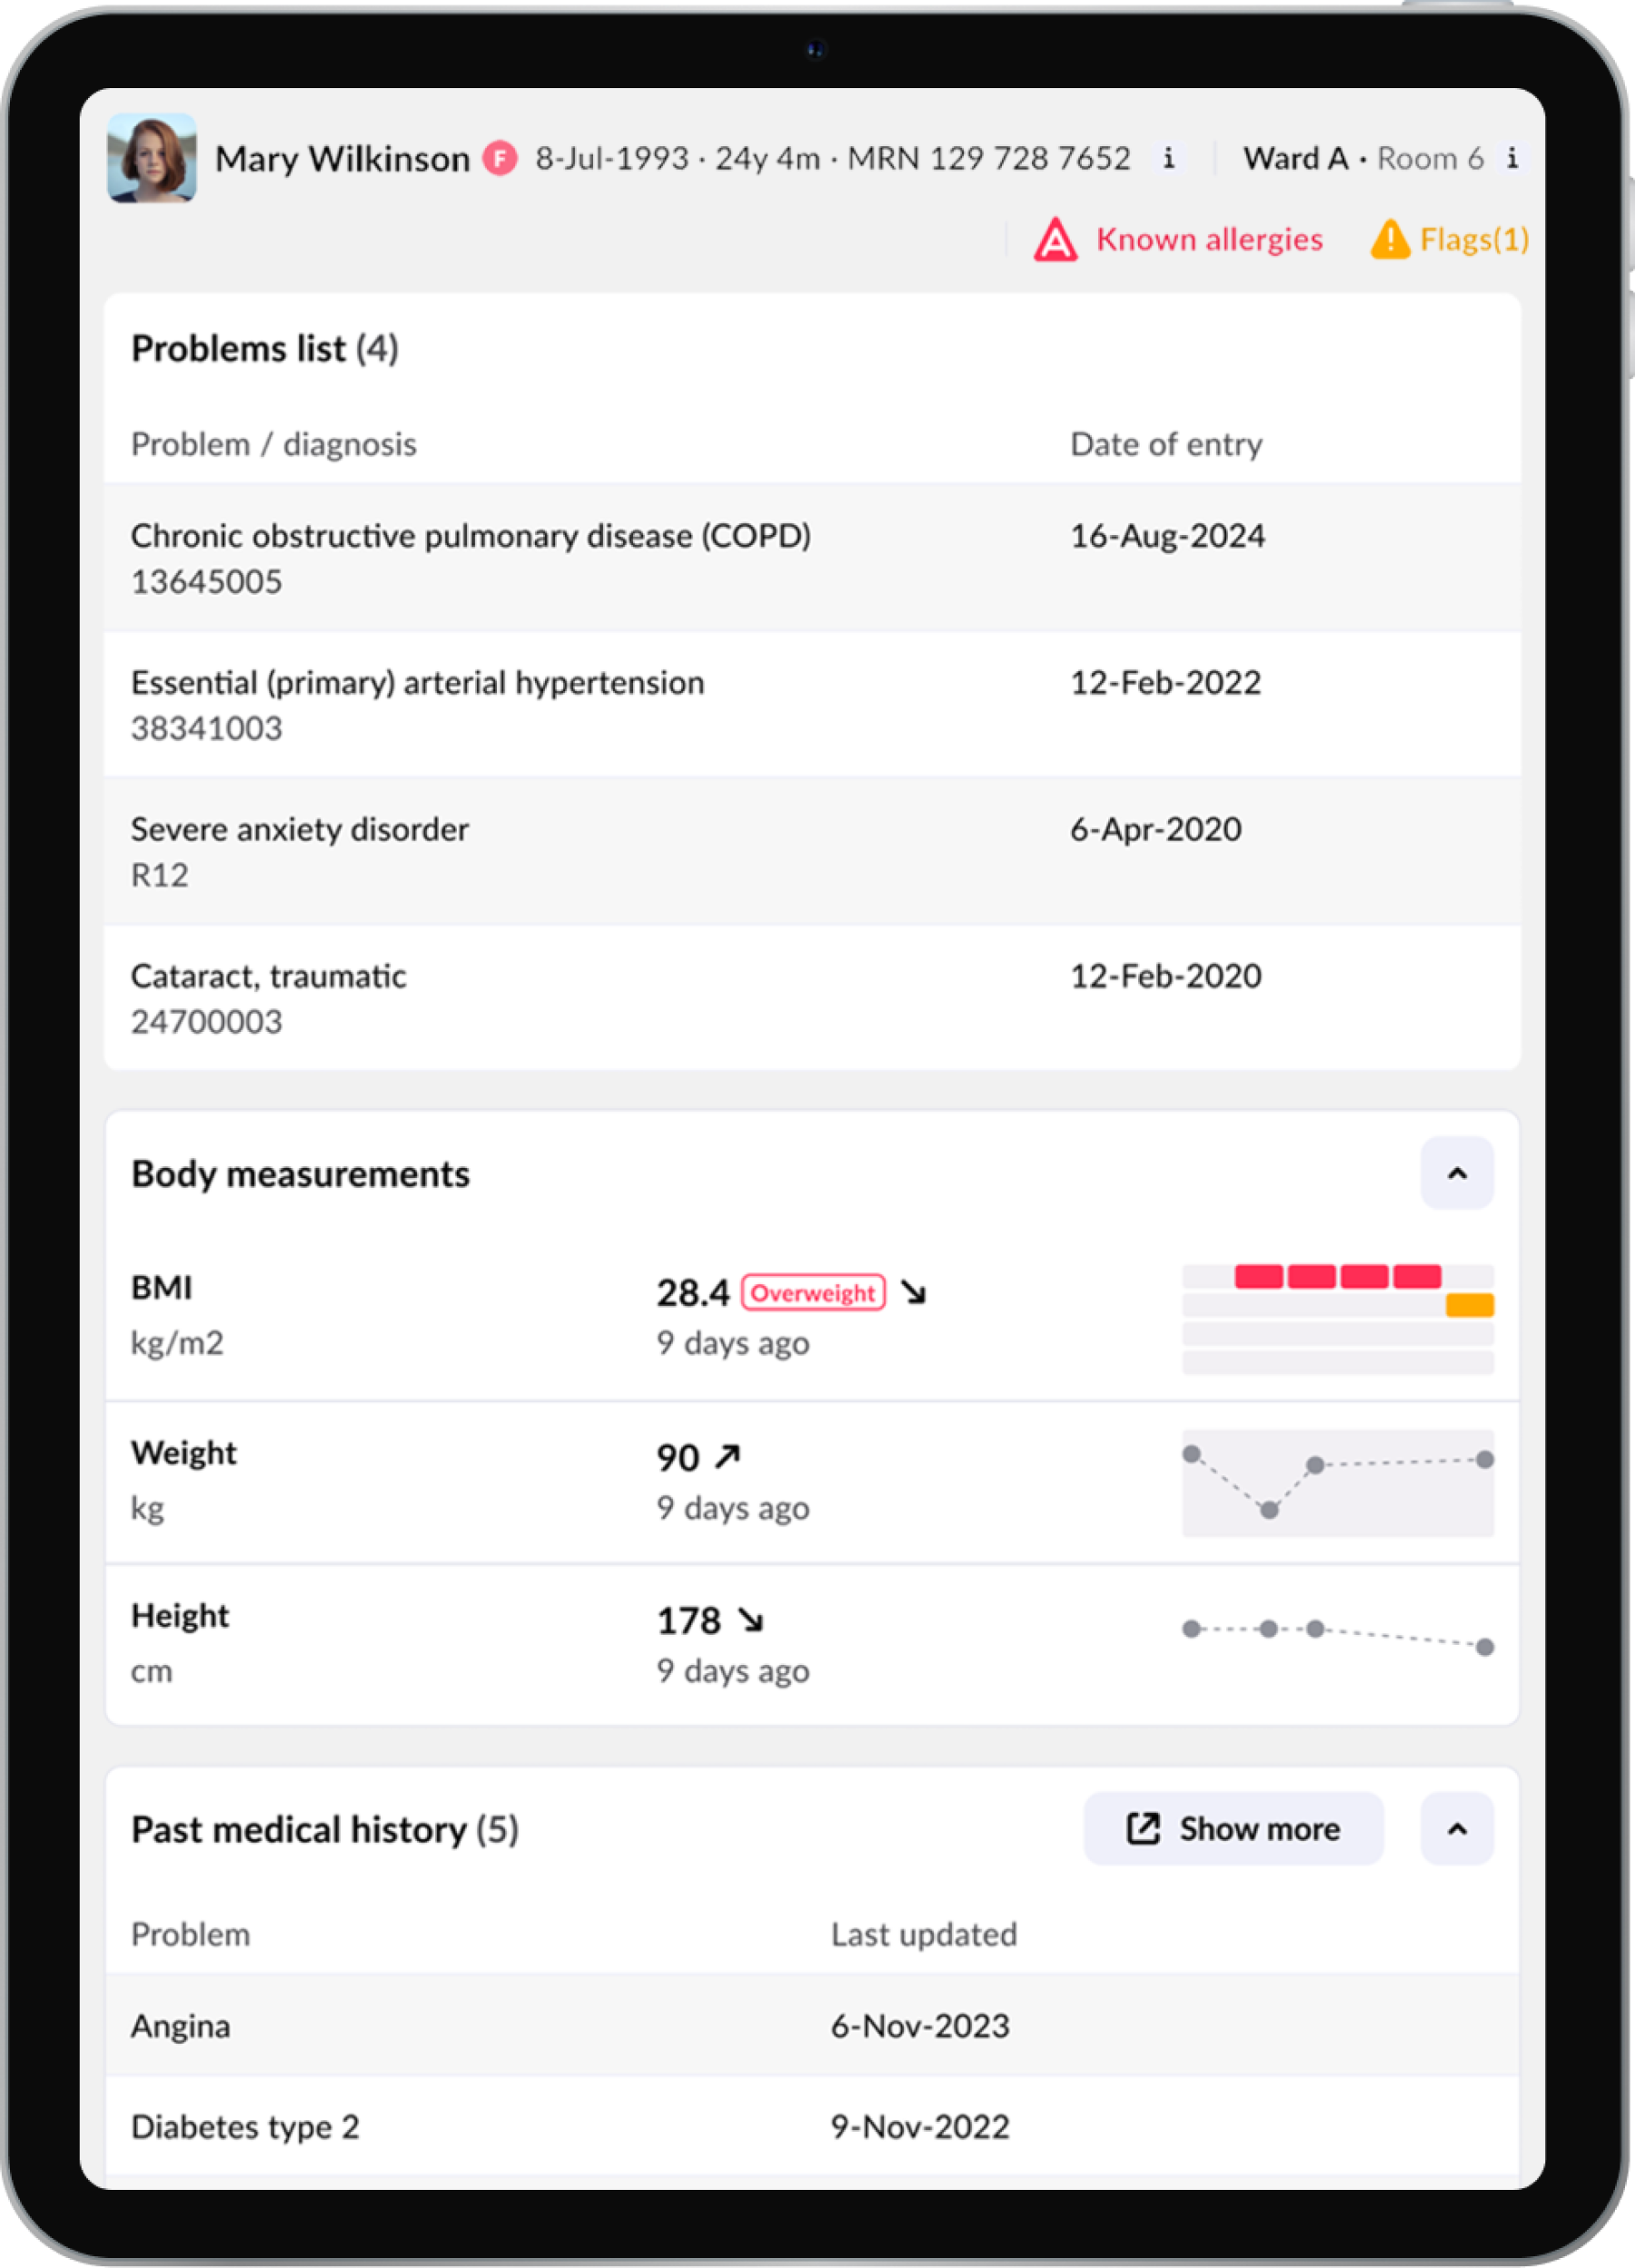1635x2268 pixels.
Task: Click the orange Flags warning triangle icon
Action: (x=1390, y=240)
